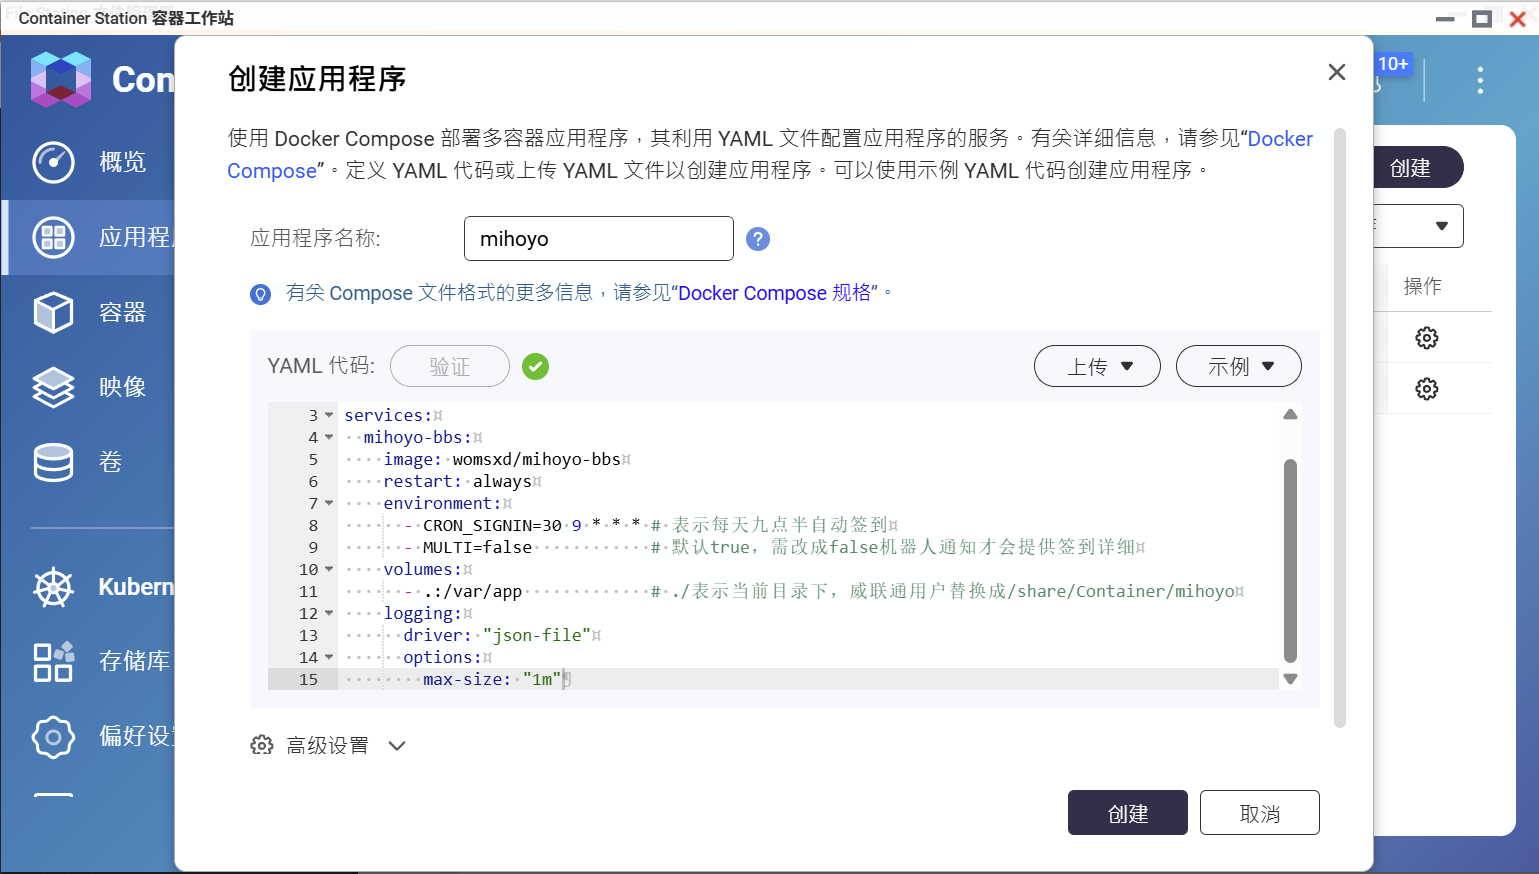Collapse the mihoyo-bbs fold arrow on line 4
The height and width of the screenshot is (874, 1539).
coord(329,437)
